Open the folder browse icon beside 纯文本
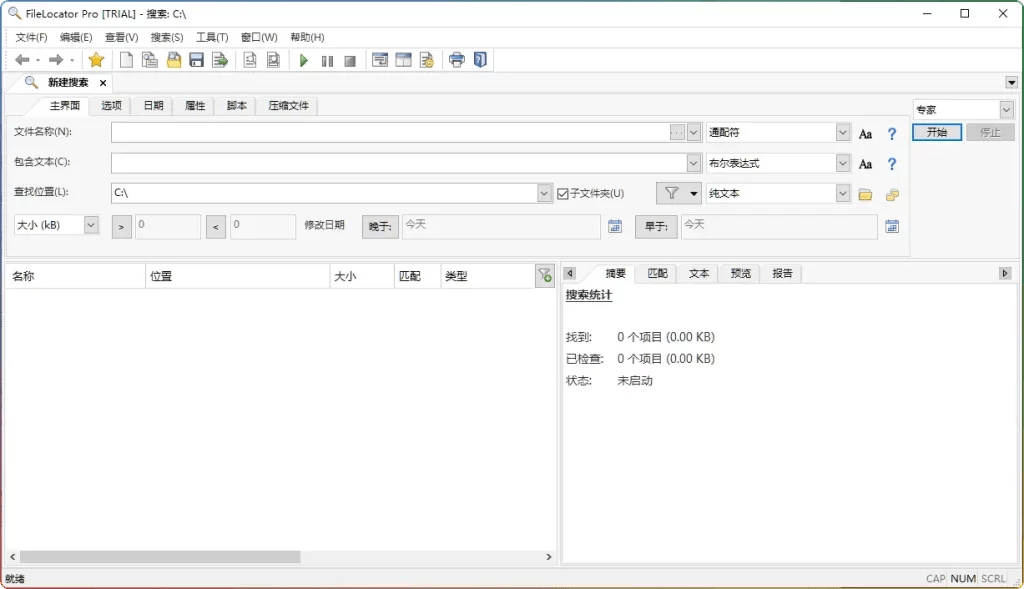 click(866, 192)
